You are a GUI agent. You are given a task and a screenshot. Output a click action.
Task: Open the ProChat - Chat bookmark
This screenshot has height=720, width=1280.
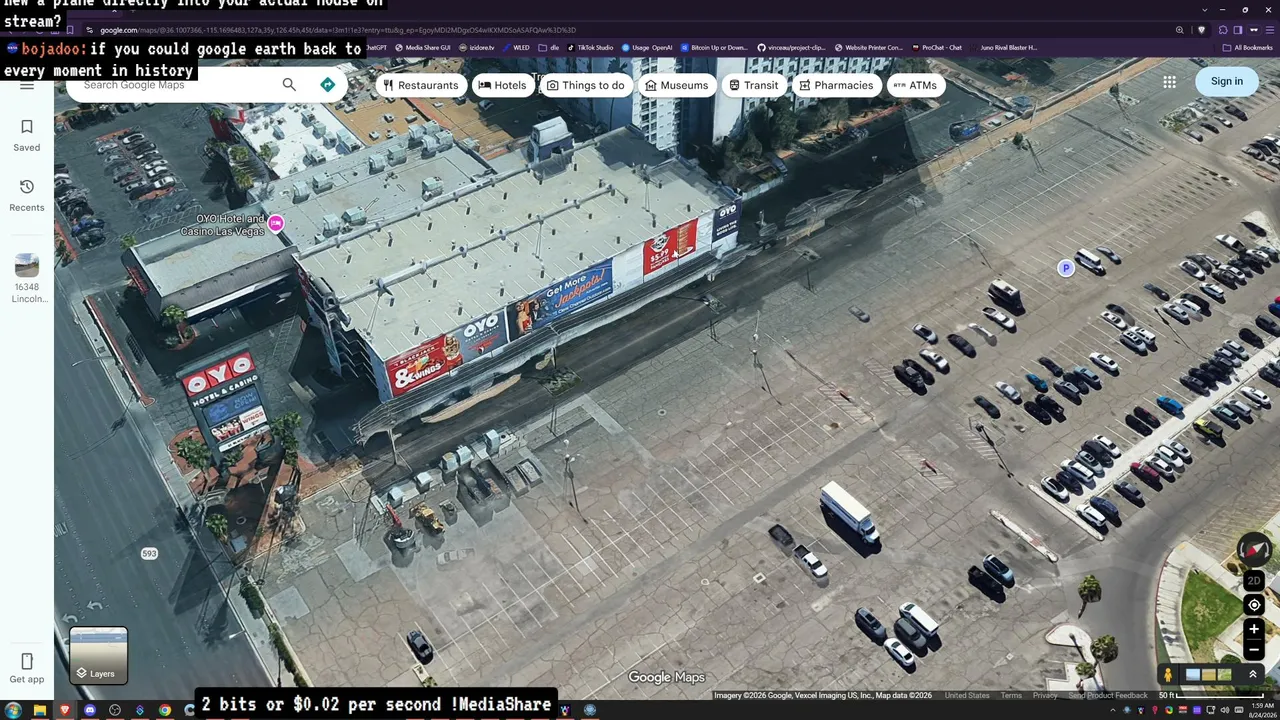[936, 48]
